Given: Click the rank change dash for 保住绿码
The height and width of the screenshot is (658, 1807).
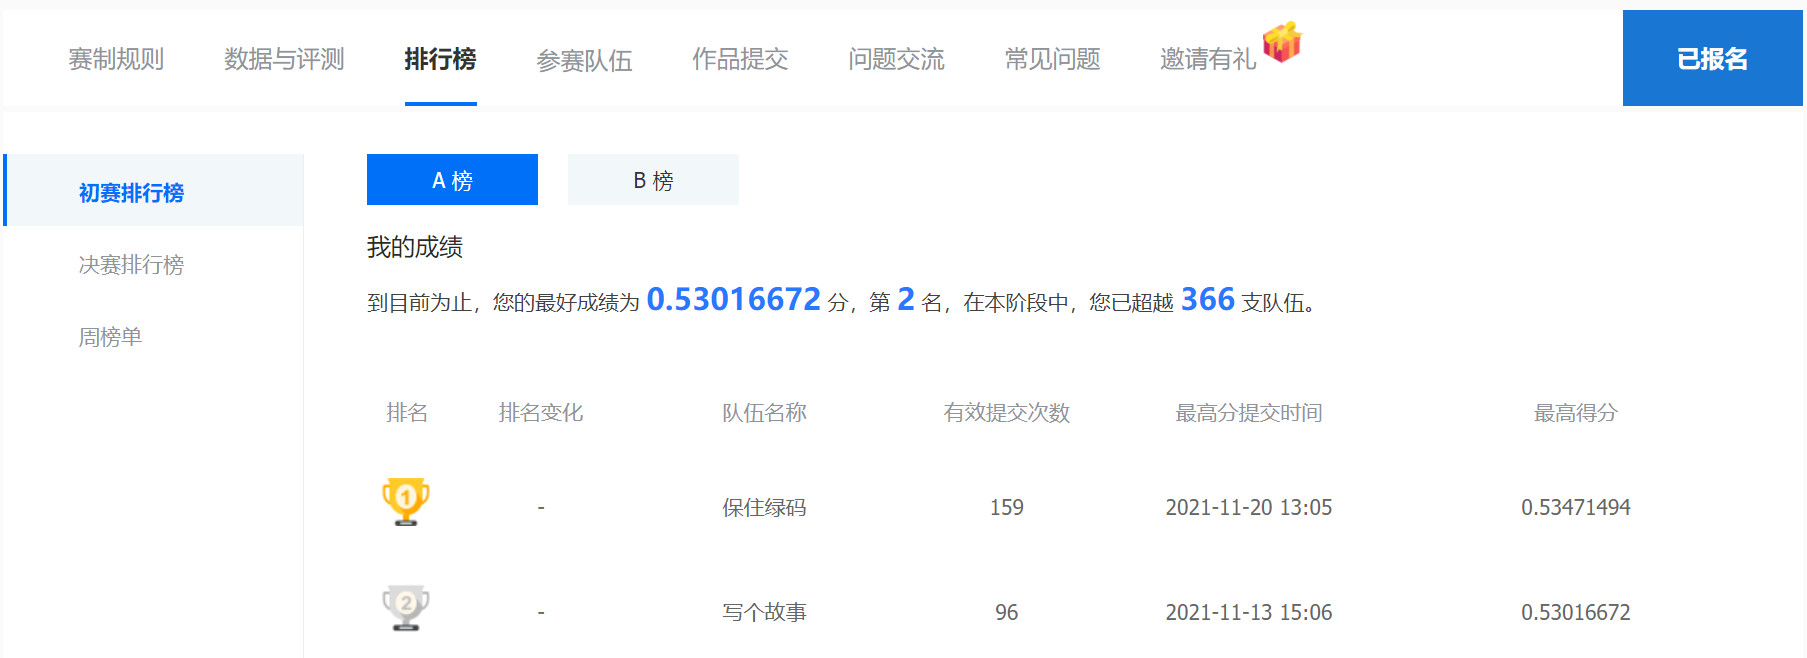Looking at the screenshot, I should tap(541, 508).
